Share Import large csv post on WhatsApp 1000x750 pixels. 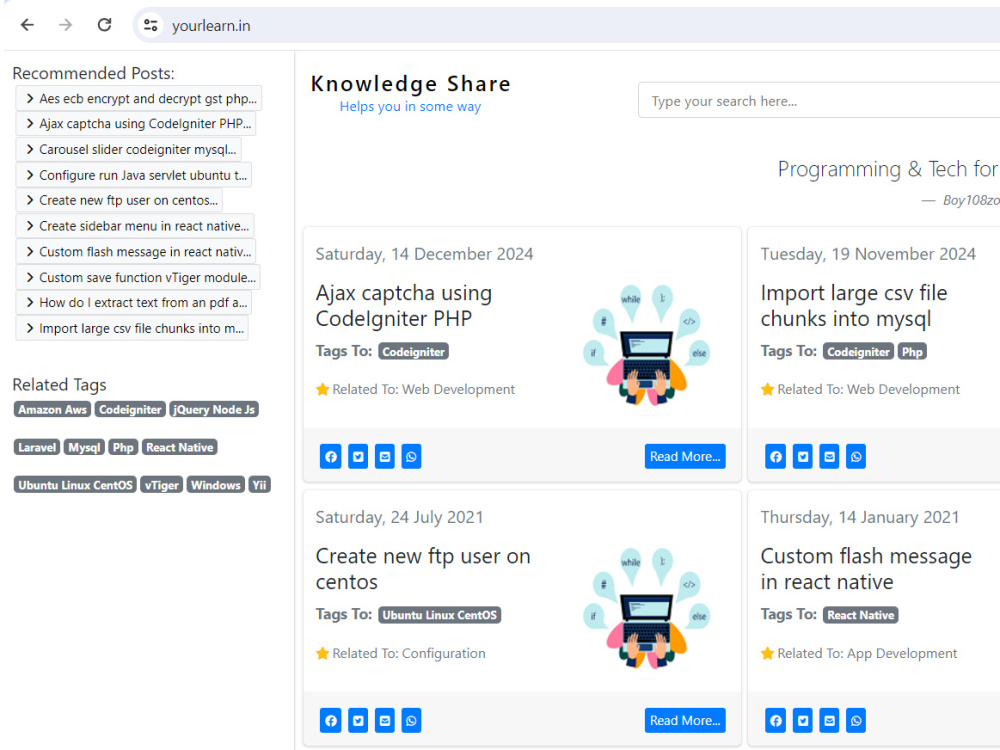856,457
